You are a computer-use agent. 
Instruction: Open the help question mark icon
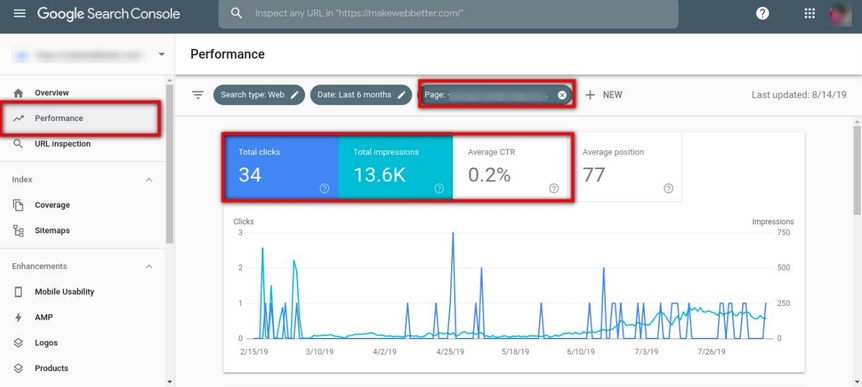[x=762, y=13]
